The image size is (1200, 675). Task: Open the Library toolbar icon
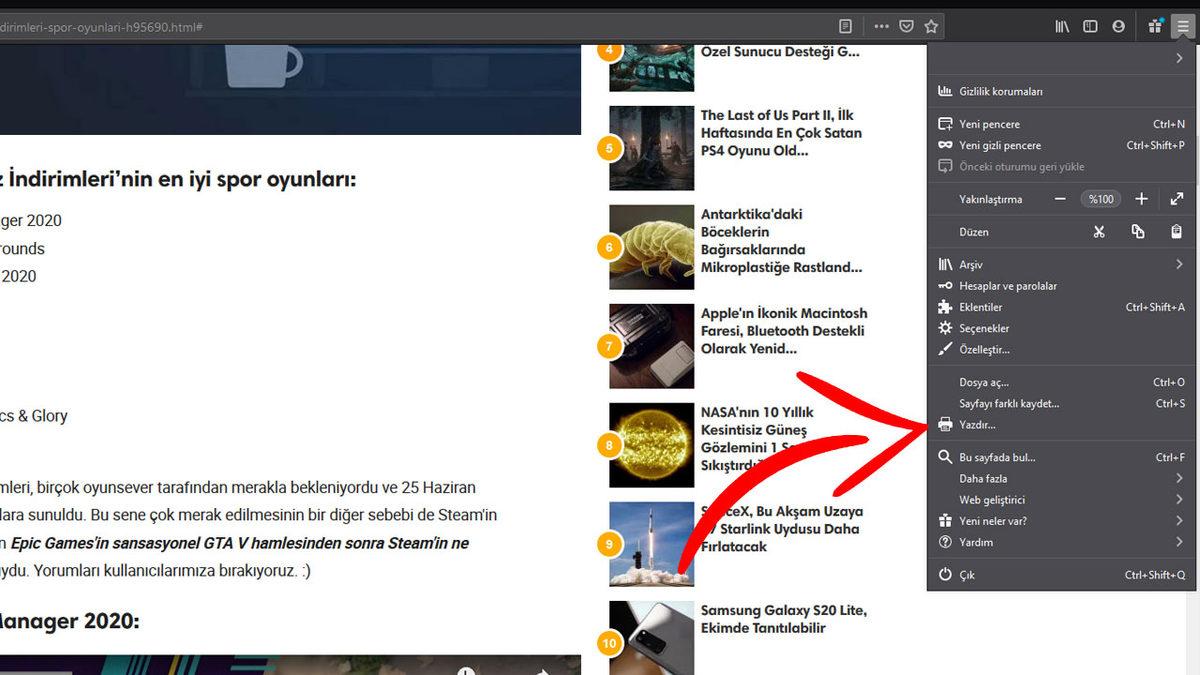tap(1063, 26)
